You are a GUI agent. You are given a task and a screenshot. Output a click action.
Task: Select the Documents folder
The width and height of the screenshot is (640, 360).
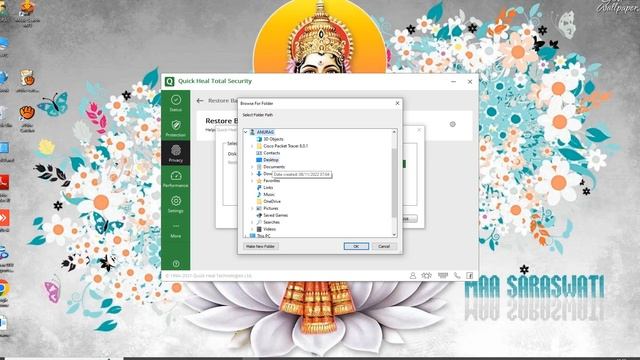270,167
